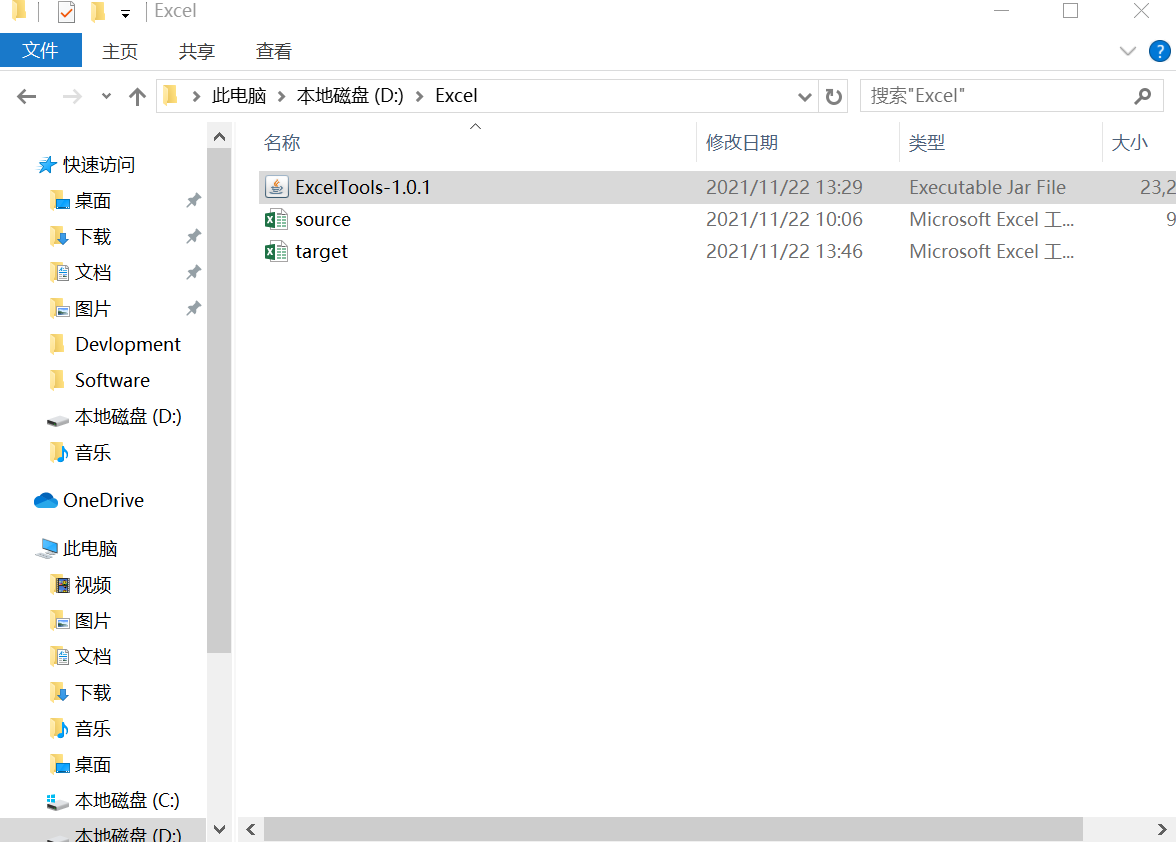This screenshot has height=842, width=1176.
Task: Click the new folder icon in title bar
Action: pyautogui.click(x=98, y=11)
